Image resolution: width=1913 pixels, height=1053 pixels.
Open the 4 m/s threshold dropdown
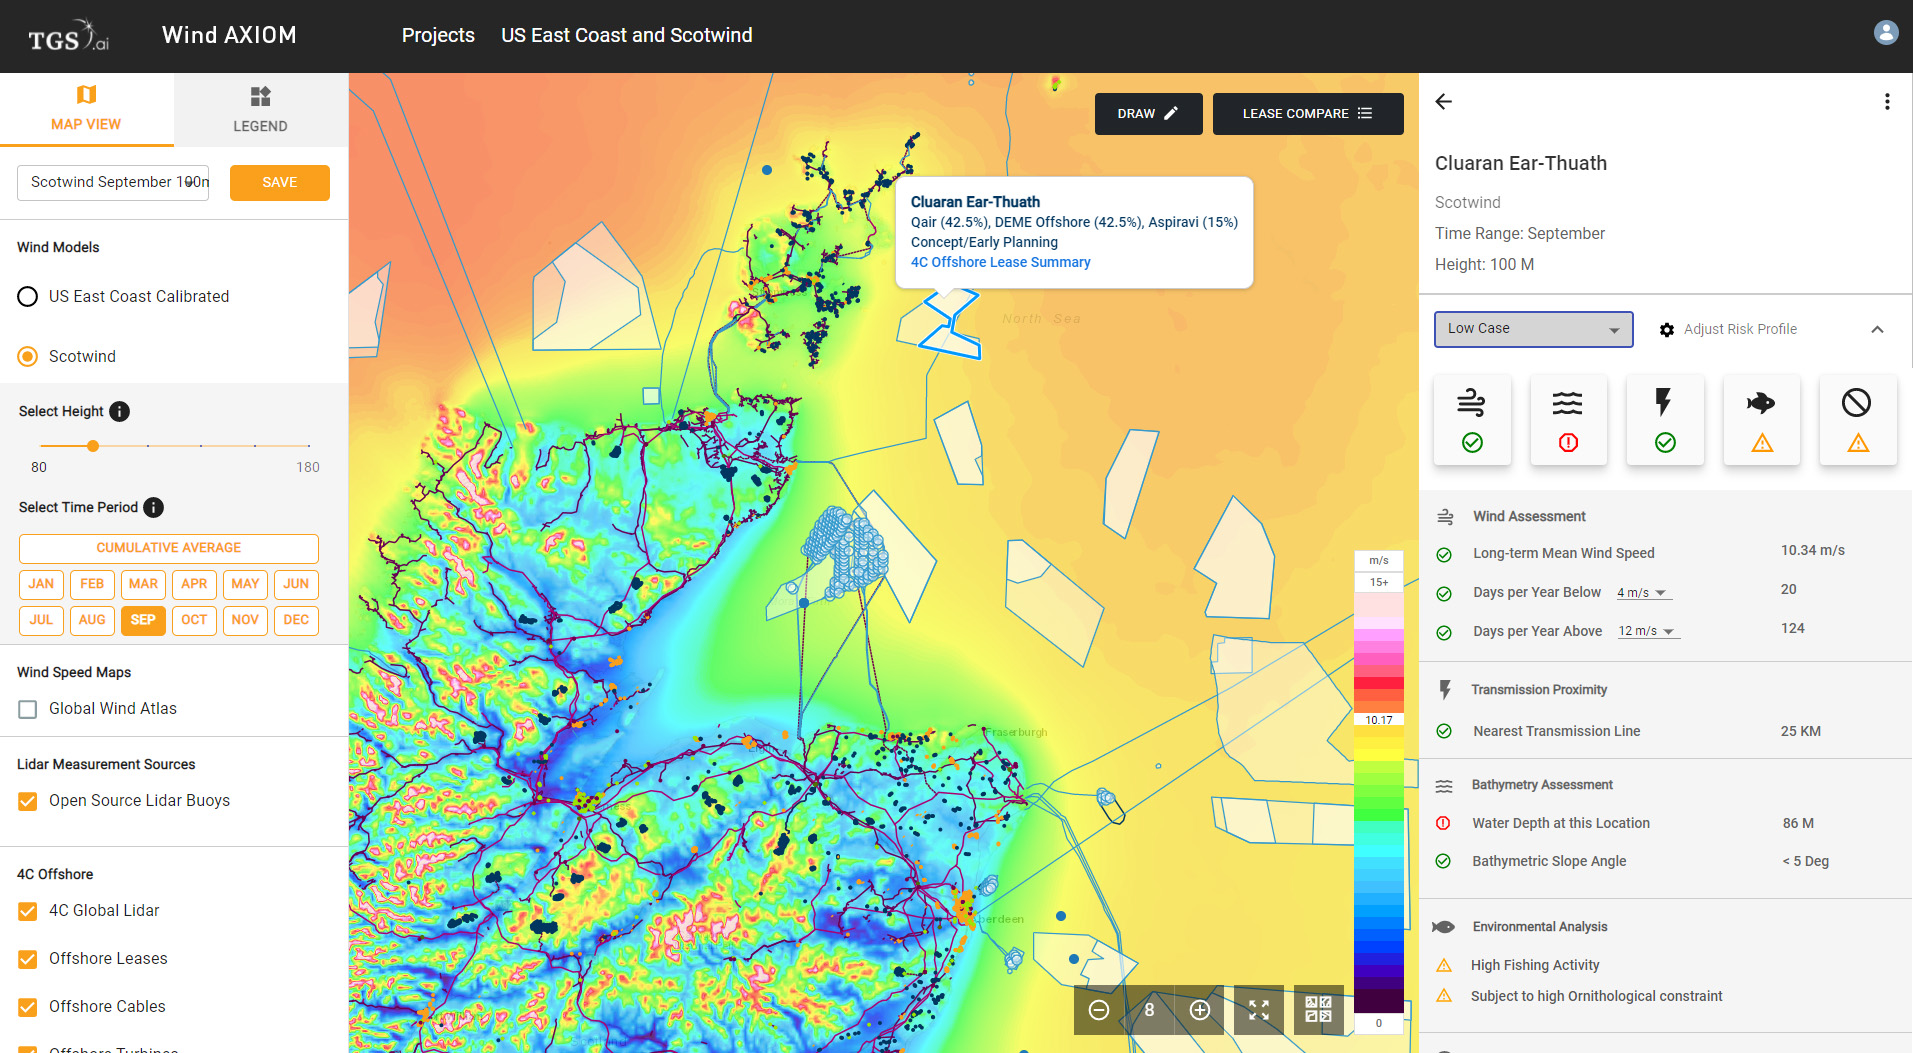[1643, 593]
